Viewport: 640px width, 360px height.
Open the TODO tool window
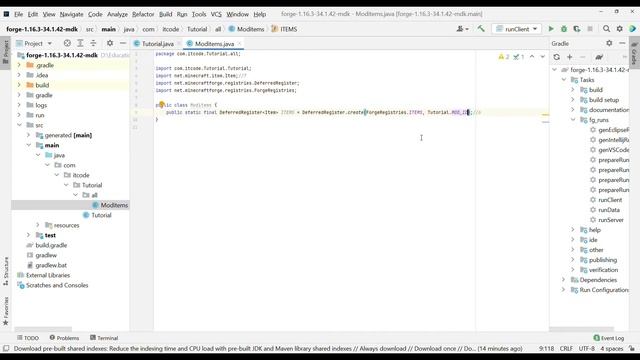coord(28,338)
